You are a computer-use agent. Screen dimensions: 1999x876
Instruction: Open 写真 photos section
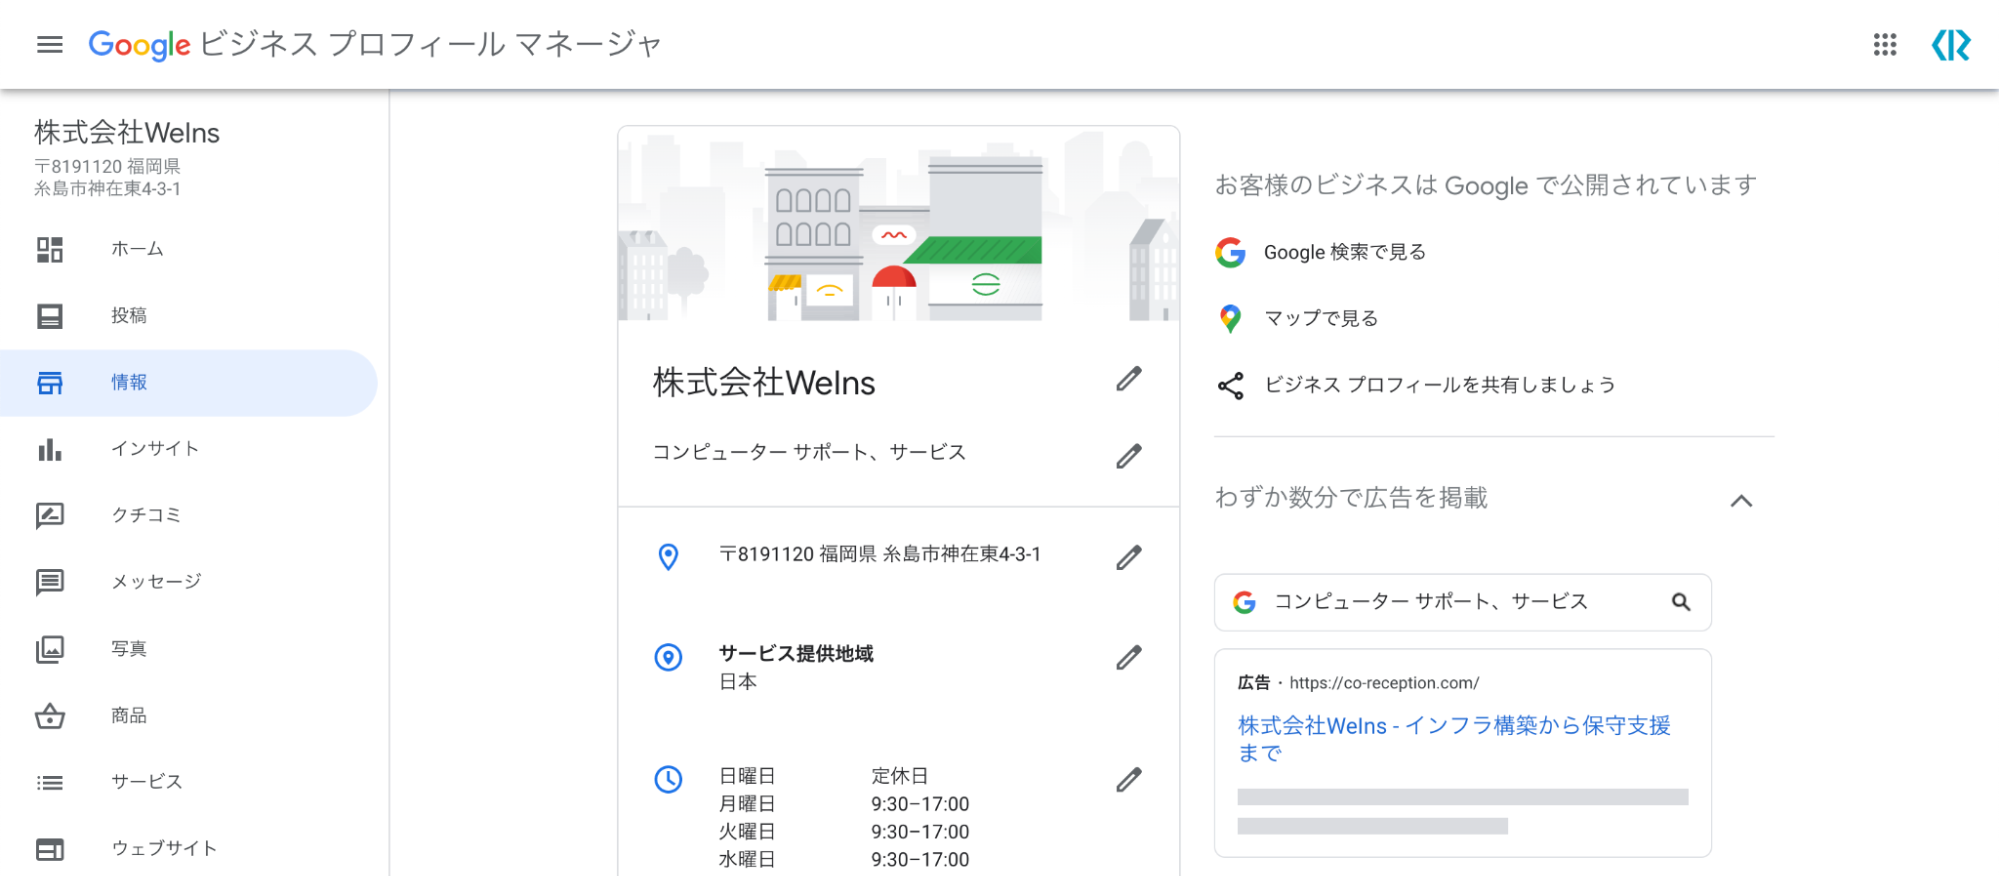coord(129,649)
